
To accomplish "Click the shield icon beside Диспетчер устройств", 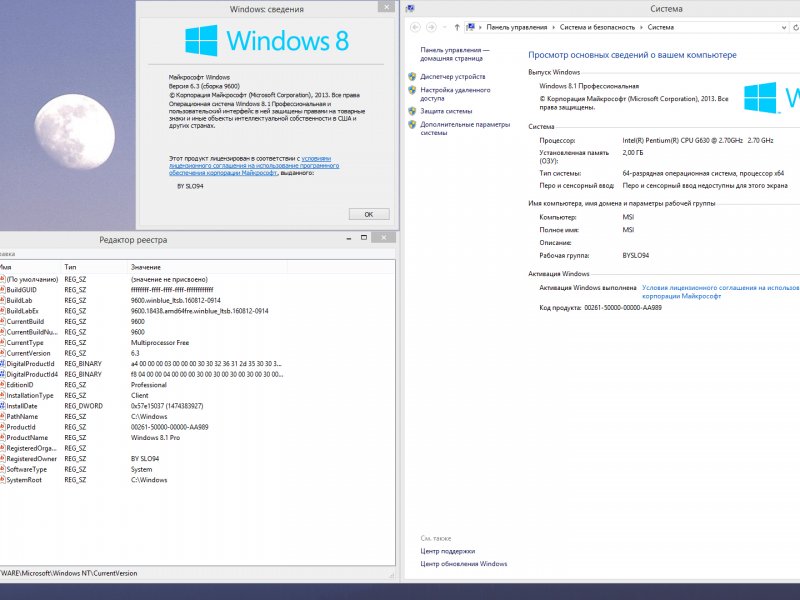I will 412,77.
